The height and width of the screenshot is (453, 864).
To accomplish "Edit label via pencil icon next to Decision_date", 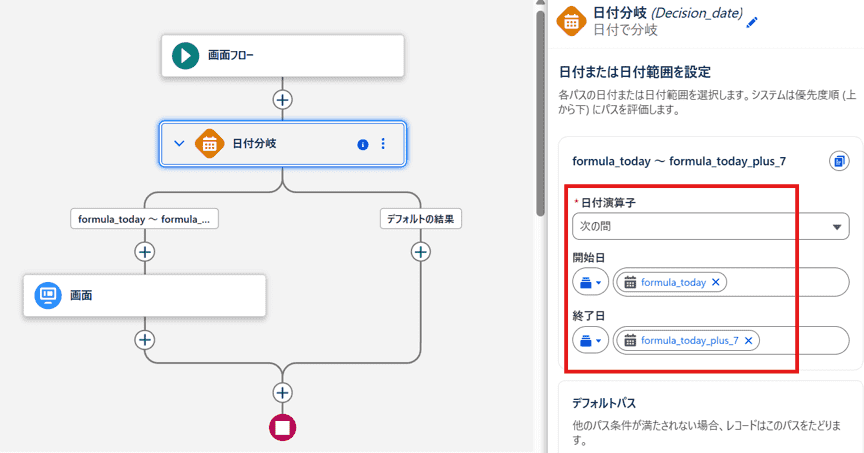I will [752, 23].
